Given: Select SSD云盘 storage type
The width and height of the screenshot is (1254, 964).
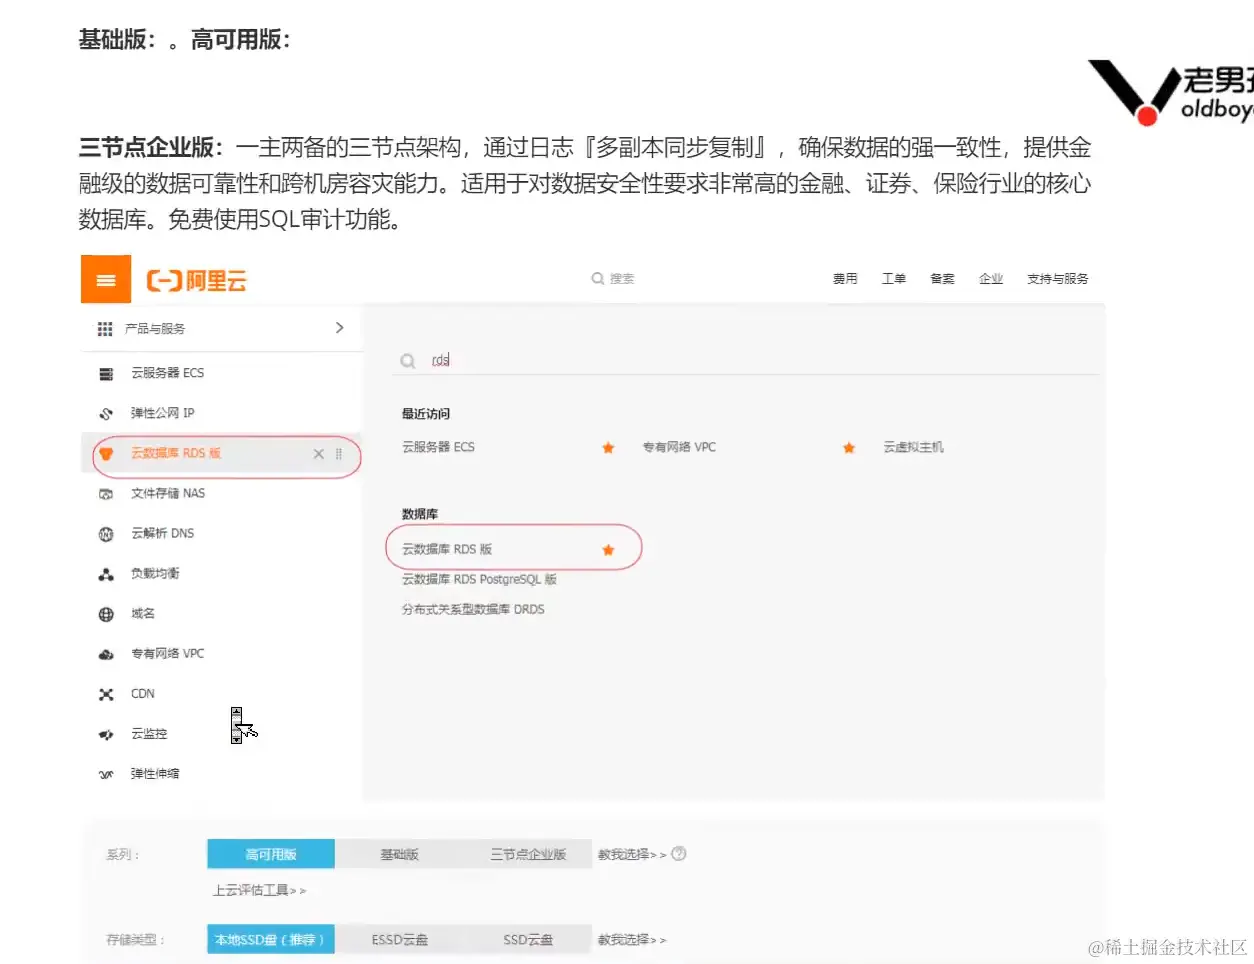Looking at the screenshot, I should coord(528,939).
